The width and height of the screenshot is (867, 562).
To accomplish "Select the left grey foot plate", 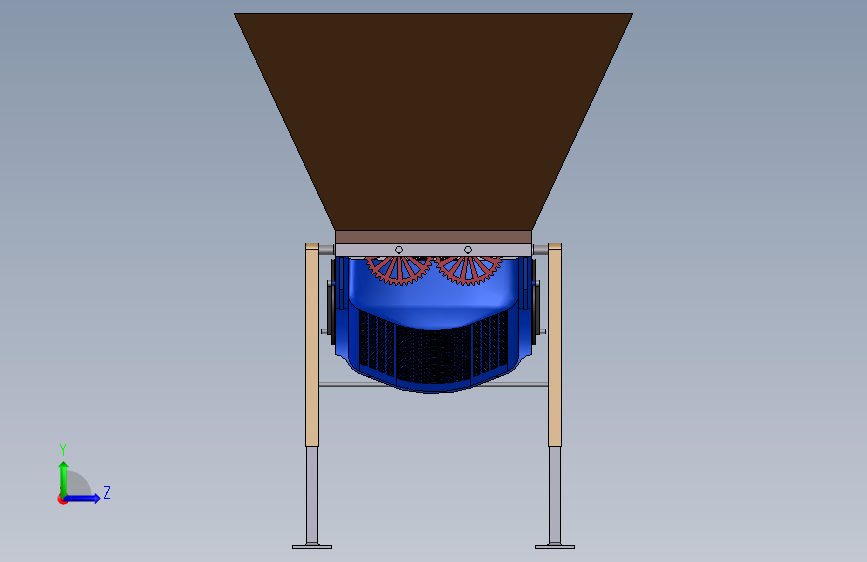I will click(x=312, y=547).
